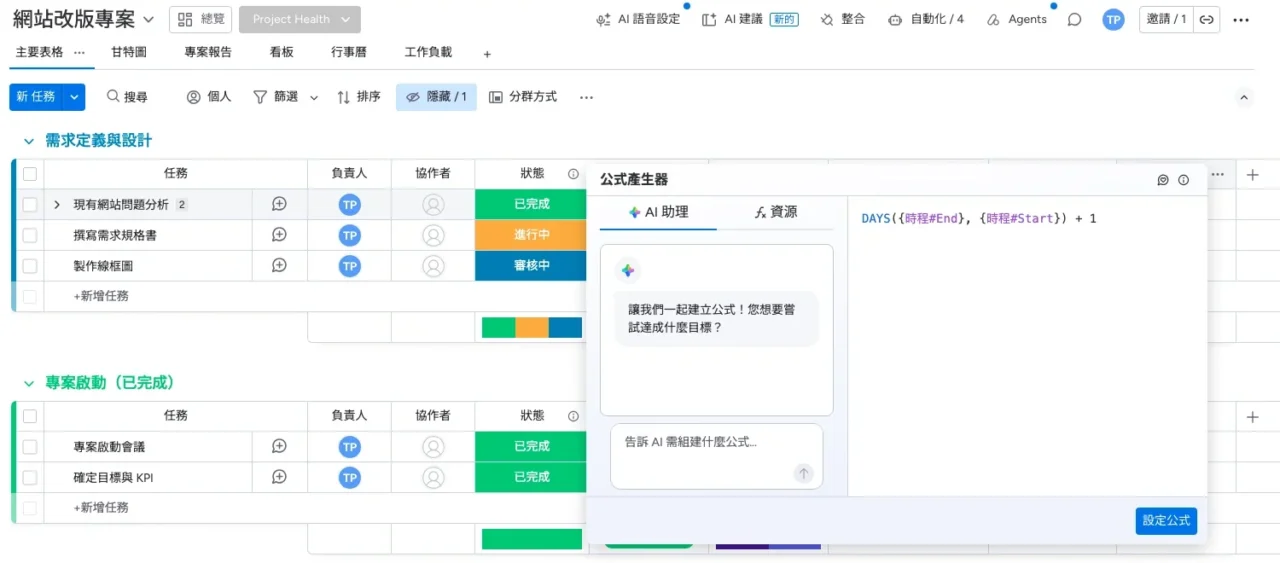Open the Project Health dropdown

pos(300,19)
